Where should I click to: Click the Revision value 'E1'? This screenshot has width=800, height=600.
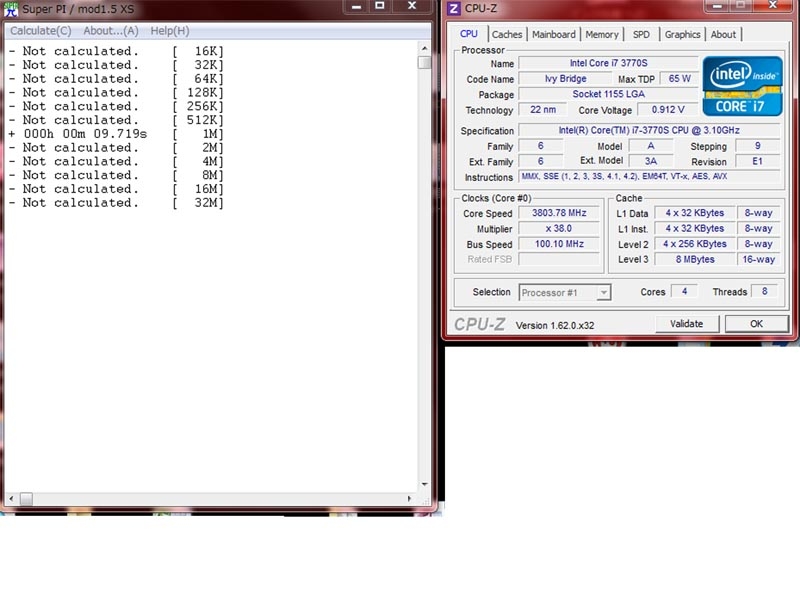(x=758, y=161)
